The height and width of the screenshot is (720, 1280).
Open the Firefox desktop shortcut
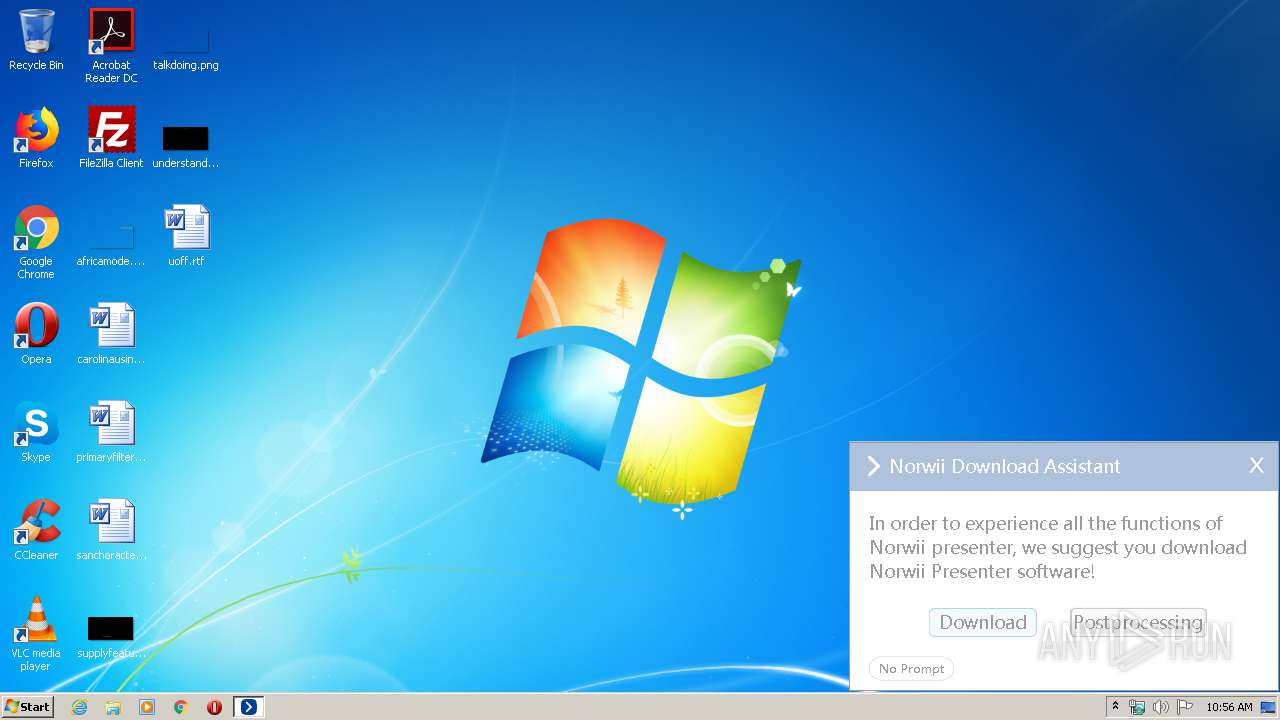click(x=36, y=138)
